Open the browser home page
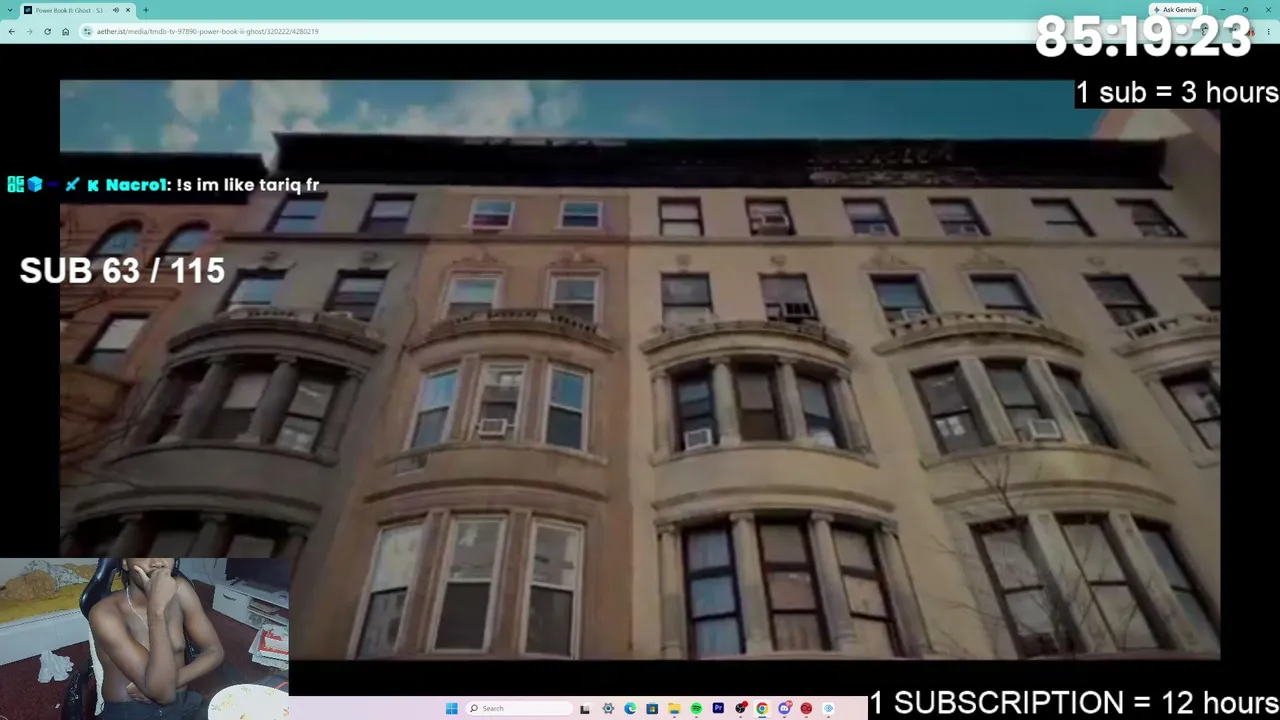 [65, 31]
